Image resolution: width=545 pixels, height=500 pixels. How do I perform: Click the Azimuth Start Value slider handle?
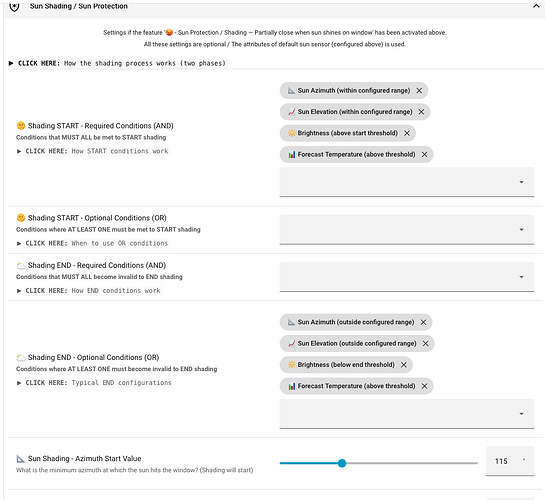click(342, 463)
